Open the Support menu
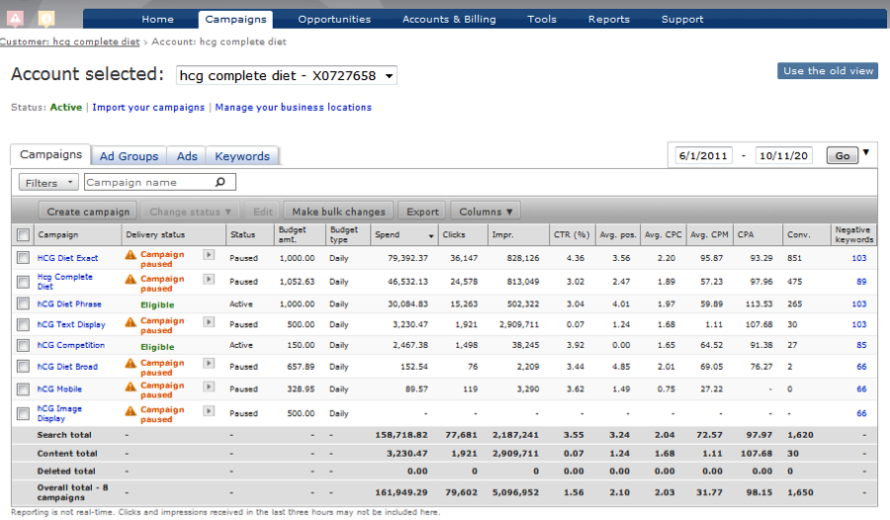 click(x=682, y=19)
